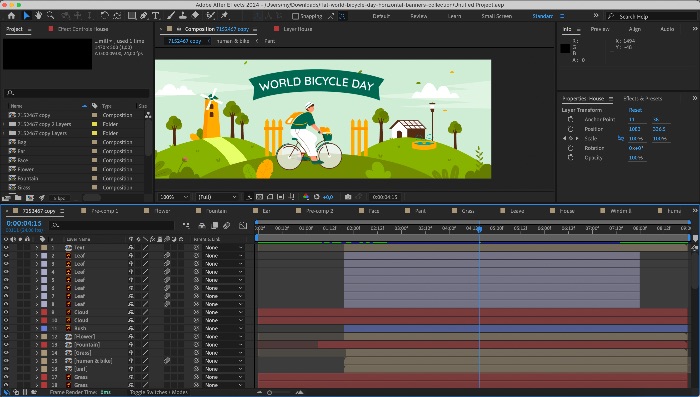Click the shy layers switch icon in timeline header

coord(202,226)
